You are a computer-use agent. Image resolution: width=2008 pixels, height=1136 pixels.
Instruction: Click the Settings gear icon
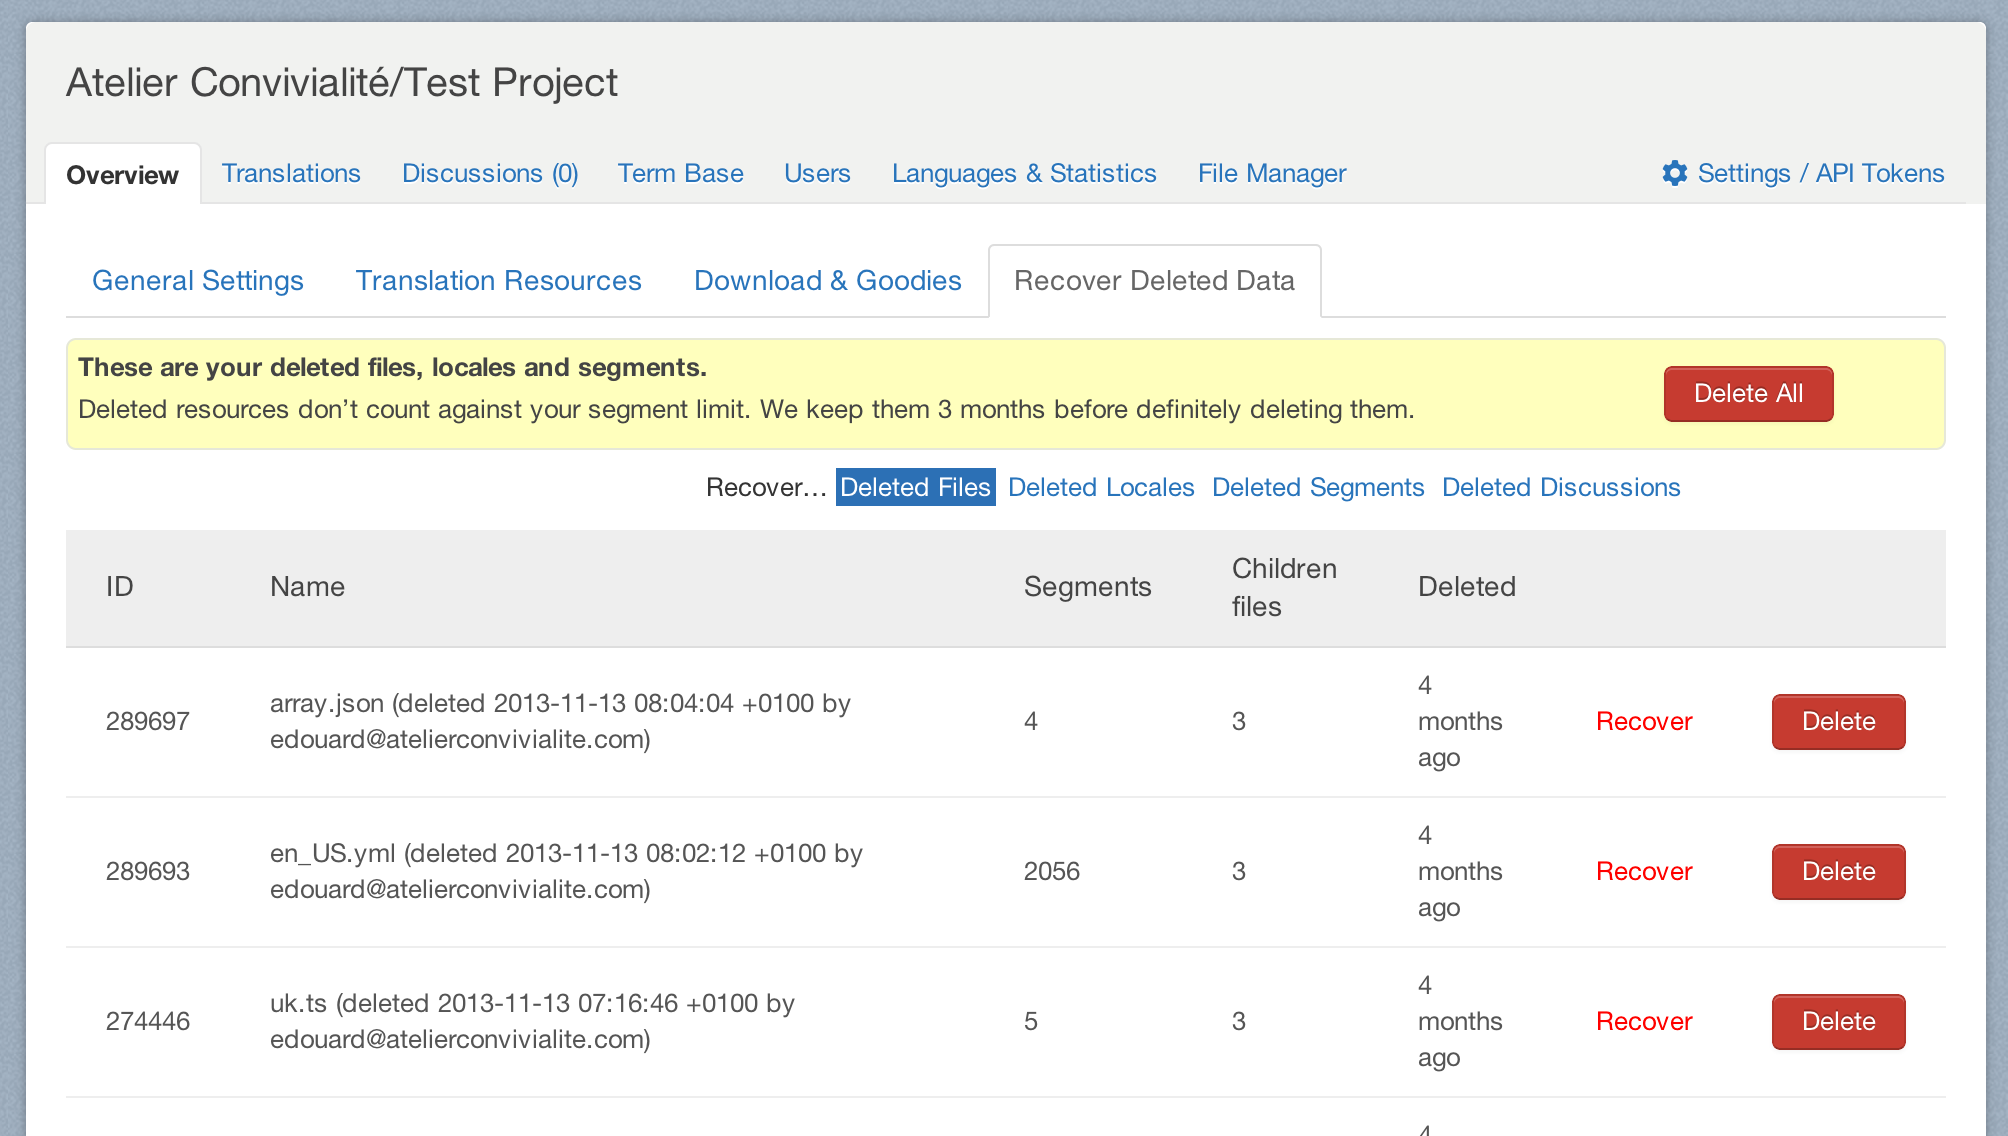coord(1674,173)
